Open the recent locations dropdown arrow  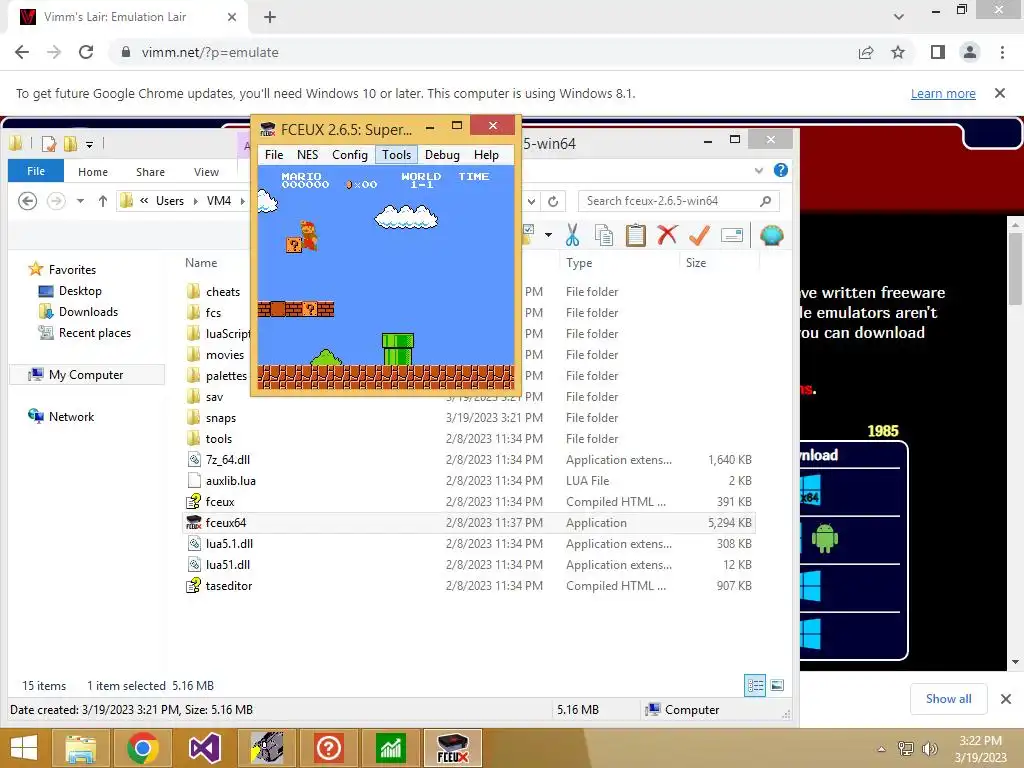coord(80,201)
